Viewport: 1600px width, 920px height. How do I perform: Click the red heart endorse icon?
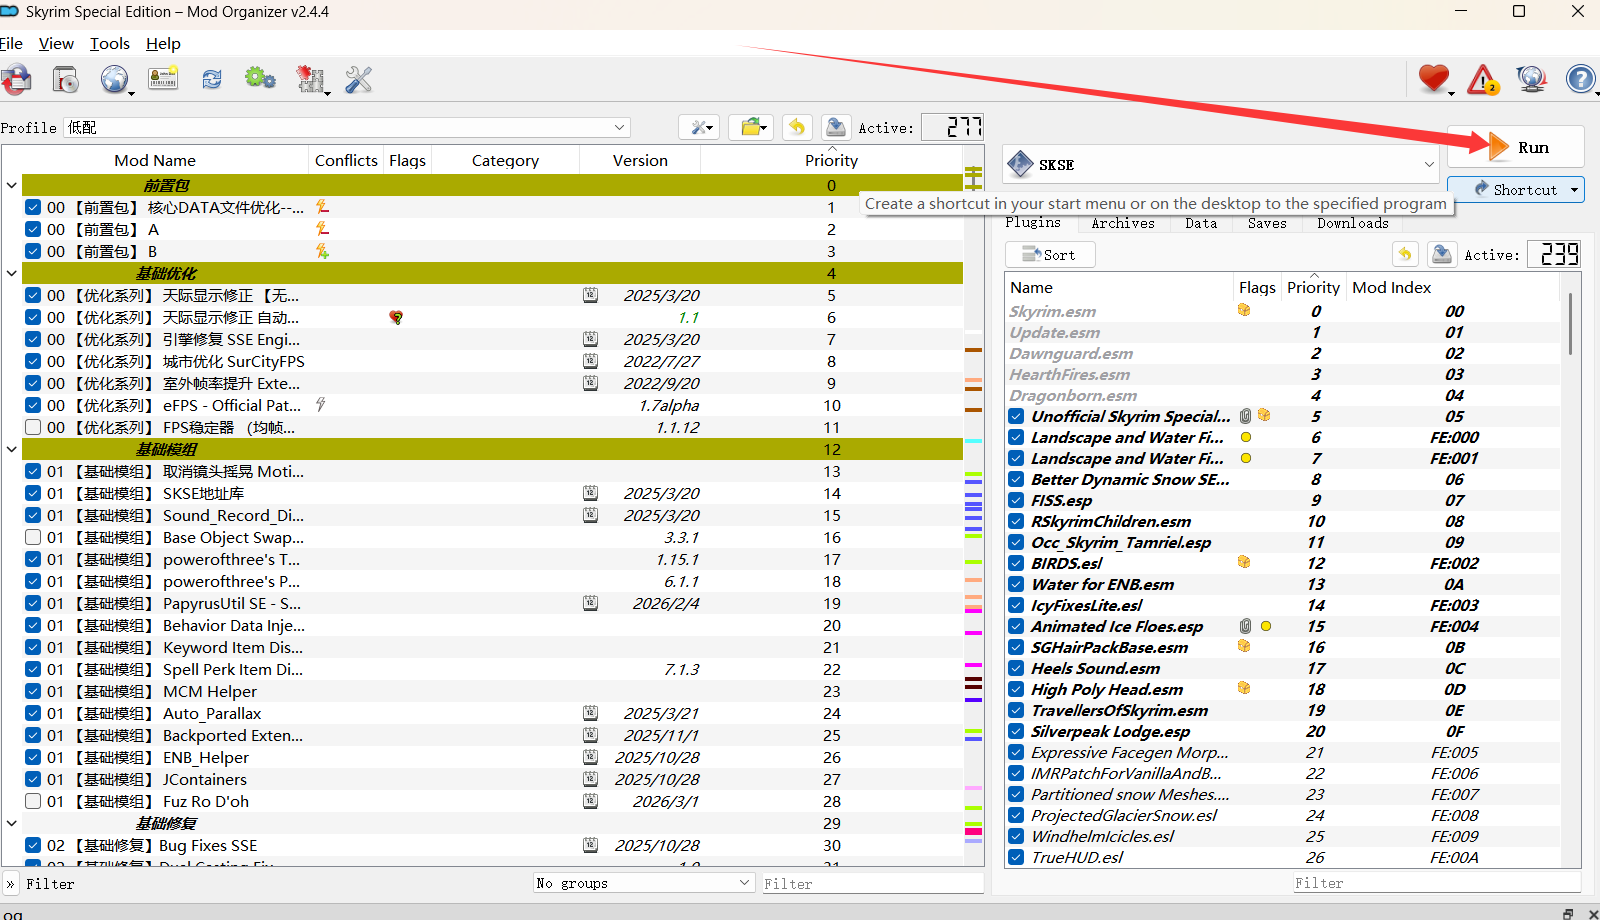[1433, 79]
